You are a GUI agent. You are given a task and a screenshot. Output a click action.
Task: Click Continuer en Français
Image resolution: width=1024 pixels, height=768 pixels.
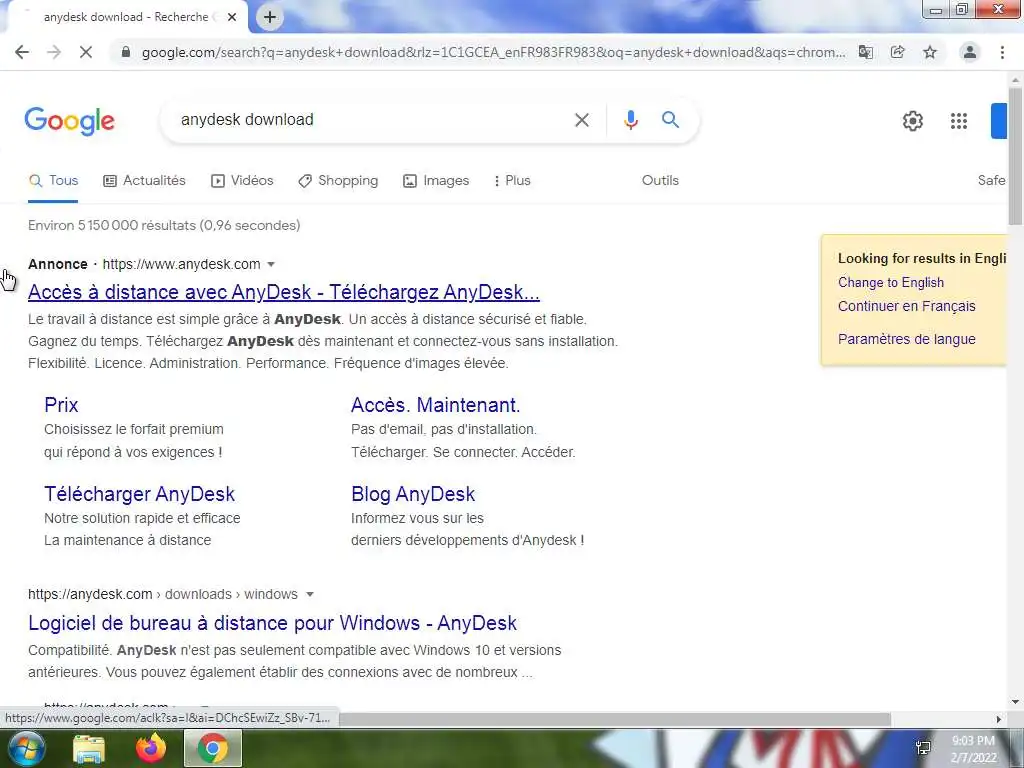click(906, 306)
